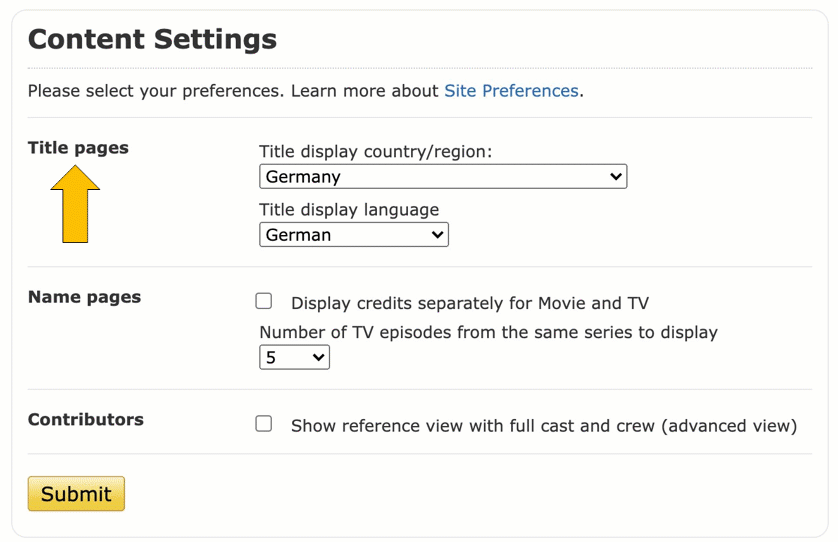Click the Title pages section label
This screenshot has height=542, width=838.
pos(78,148)
